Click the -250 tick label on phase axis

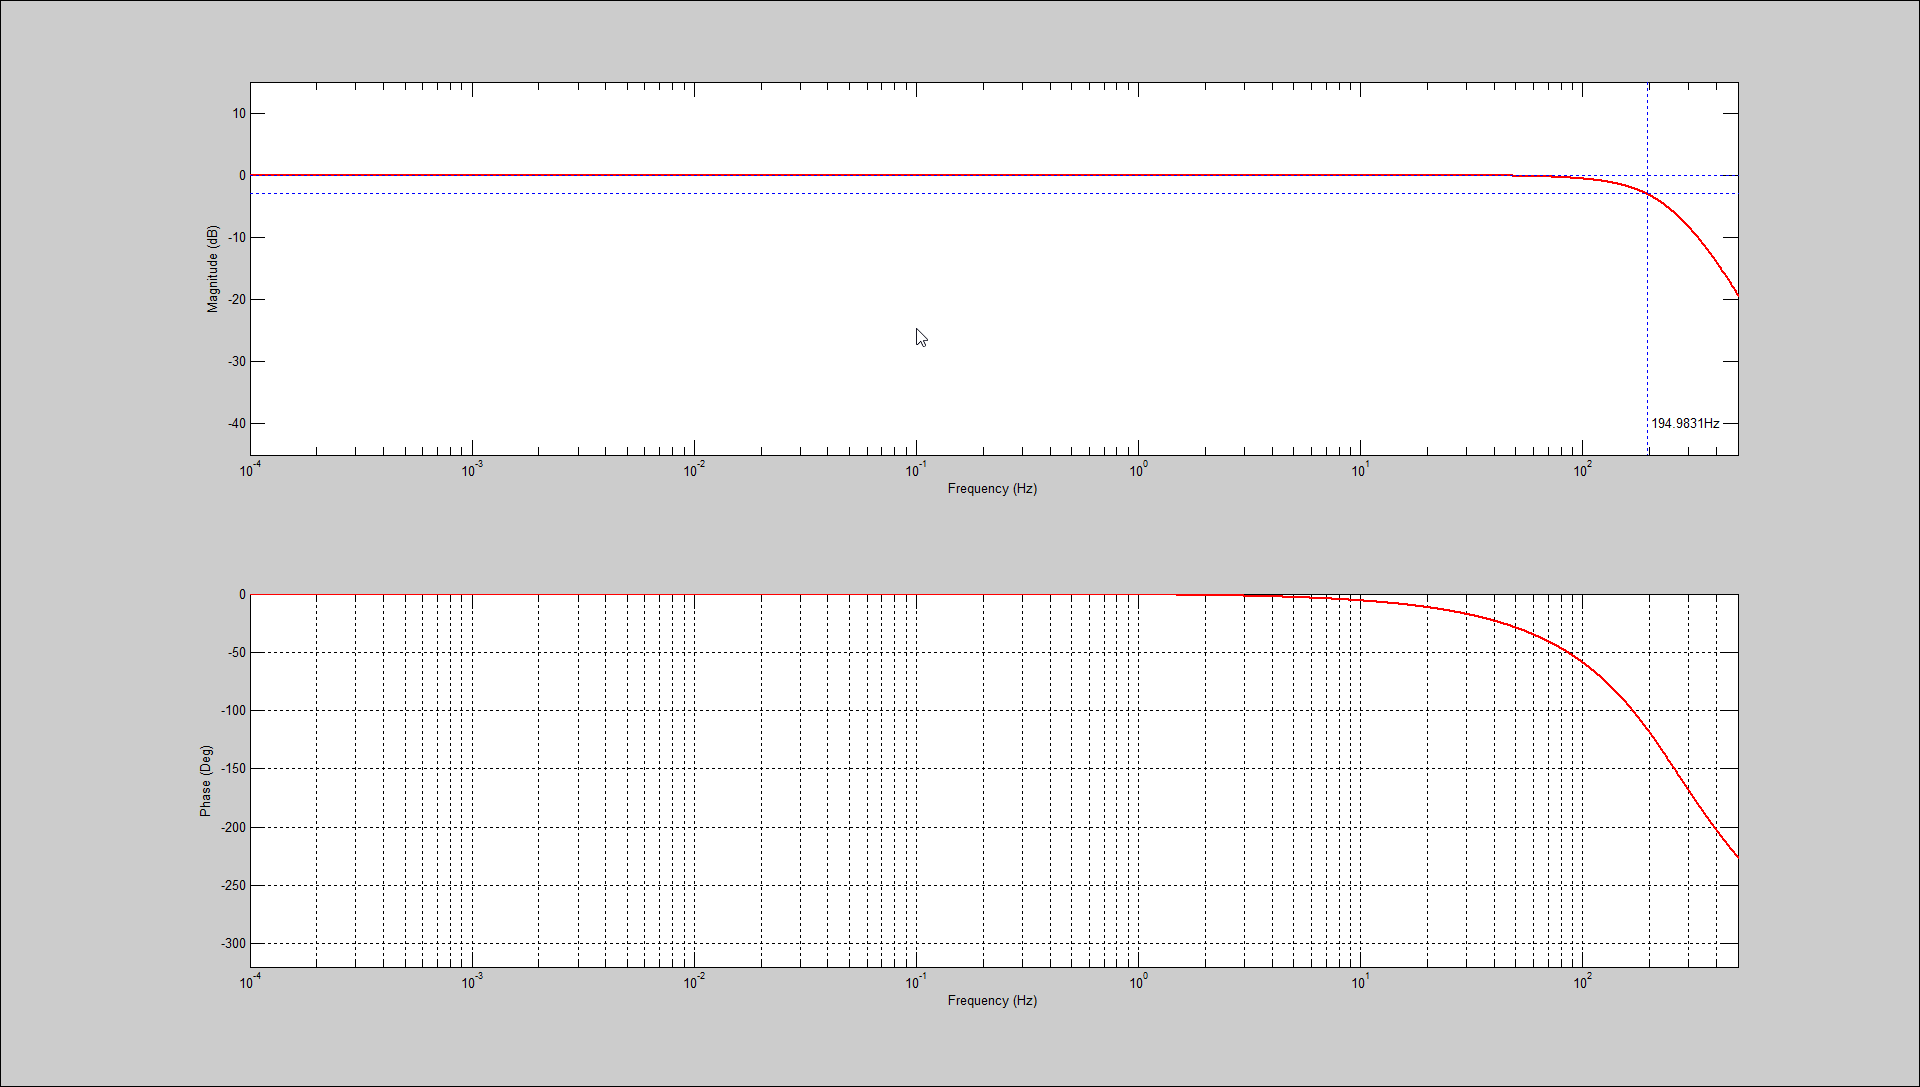point(234,886)
